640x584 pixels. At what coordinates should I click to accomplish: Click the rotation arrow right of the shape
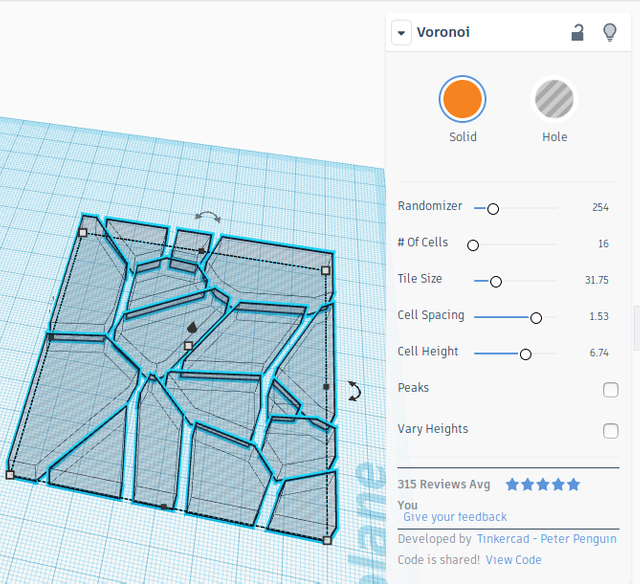(x=354, y=391)
